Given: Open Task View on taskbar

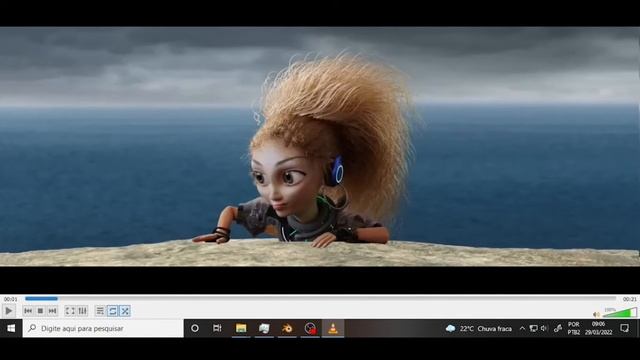Looking at the screenshot, I should tap(217, 328).
